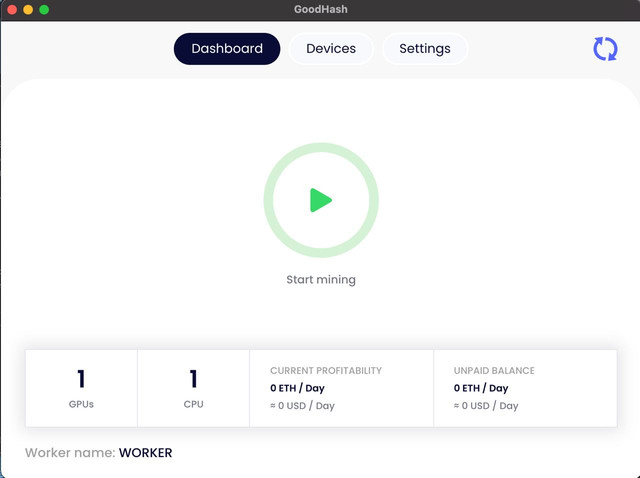Click the 0 ETH / Day unpaid balance value
Image resolution: width=640 pixels, height=478 pixels.
(481, 388)
